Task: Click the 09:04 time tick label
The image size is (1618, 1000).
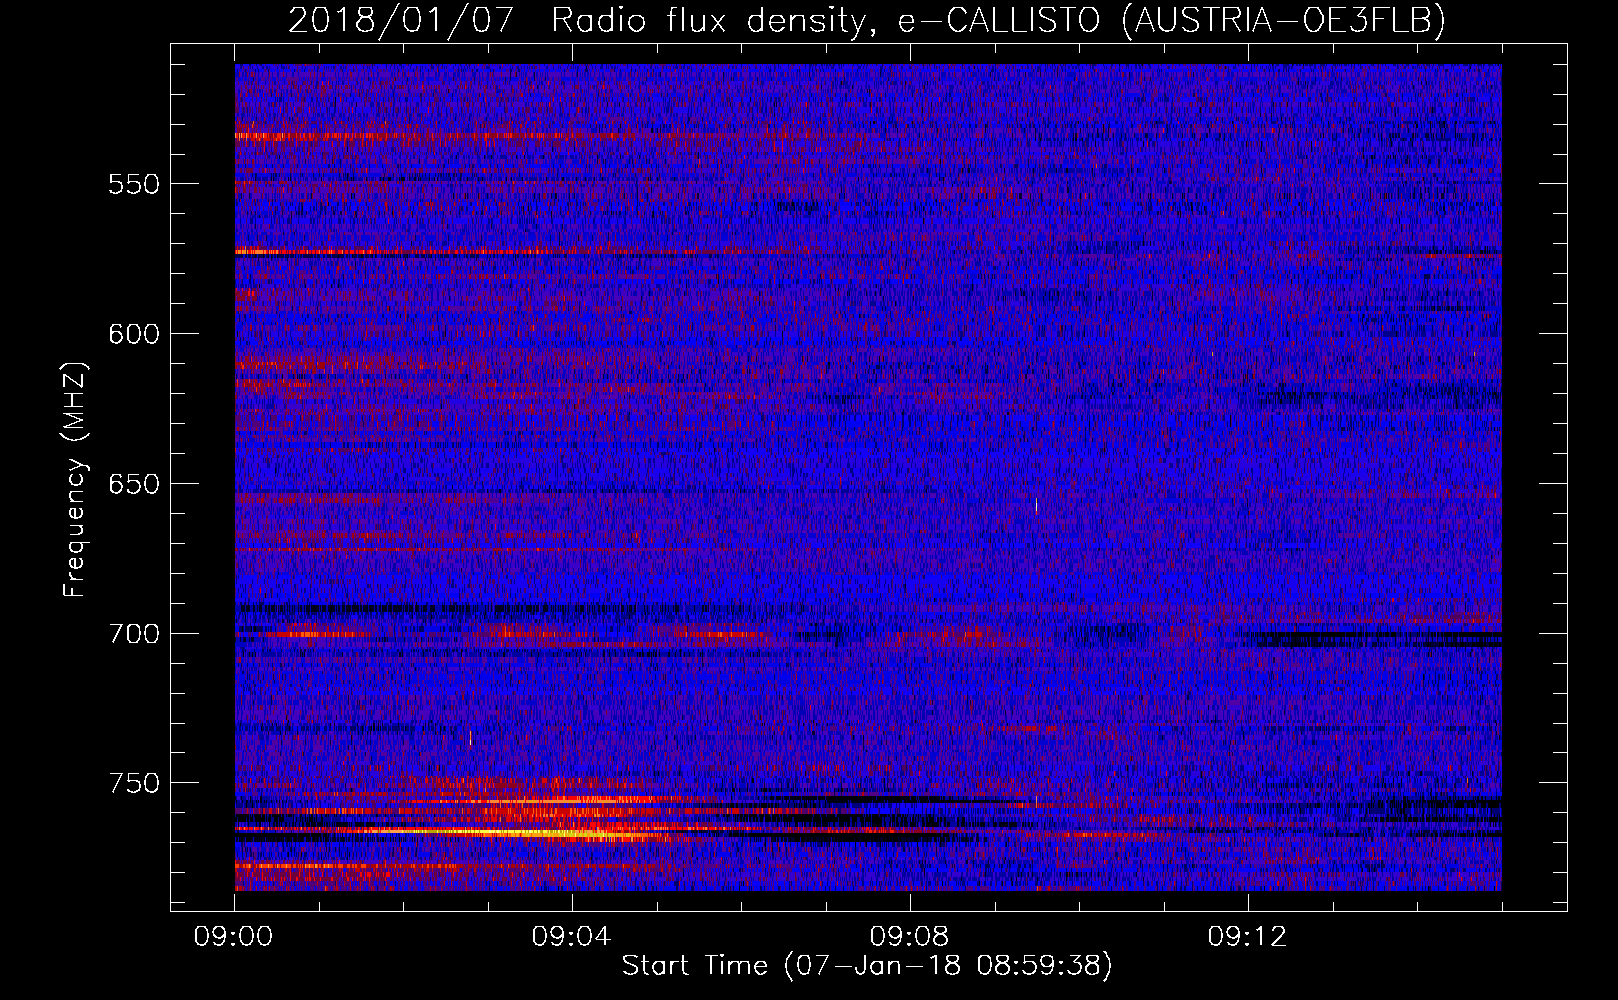Action: (x=572, y=937)
